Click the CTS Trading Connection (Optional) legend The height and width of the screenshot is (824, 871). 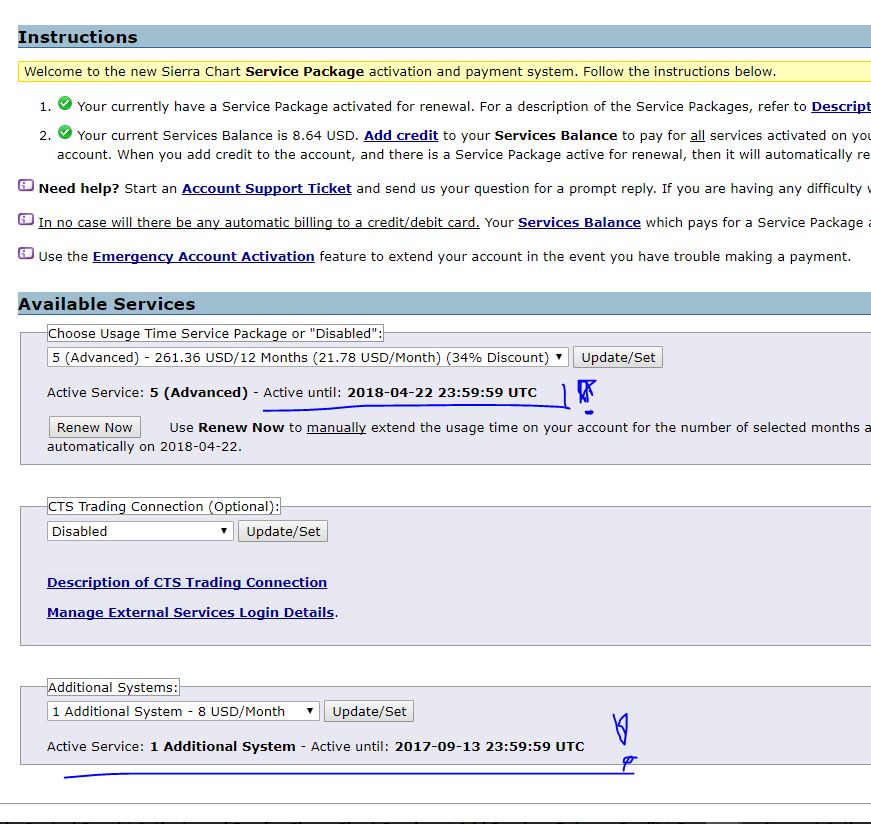pyautogui.click(x=164, y=506)
